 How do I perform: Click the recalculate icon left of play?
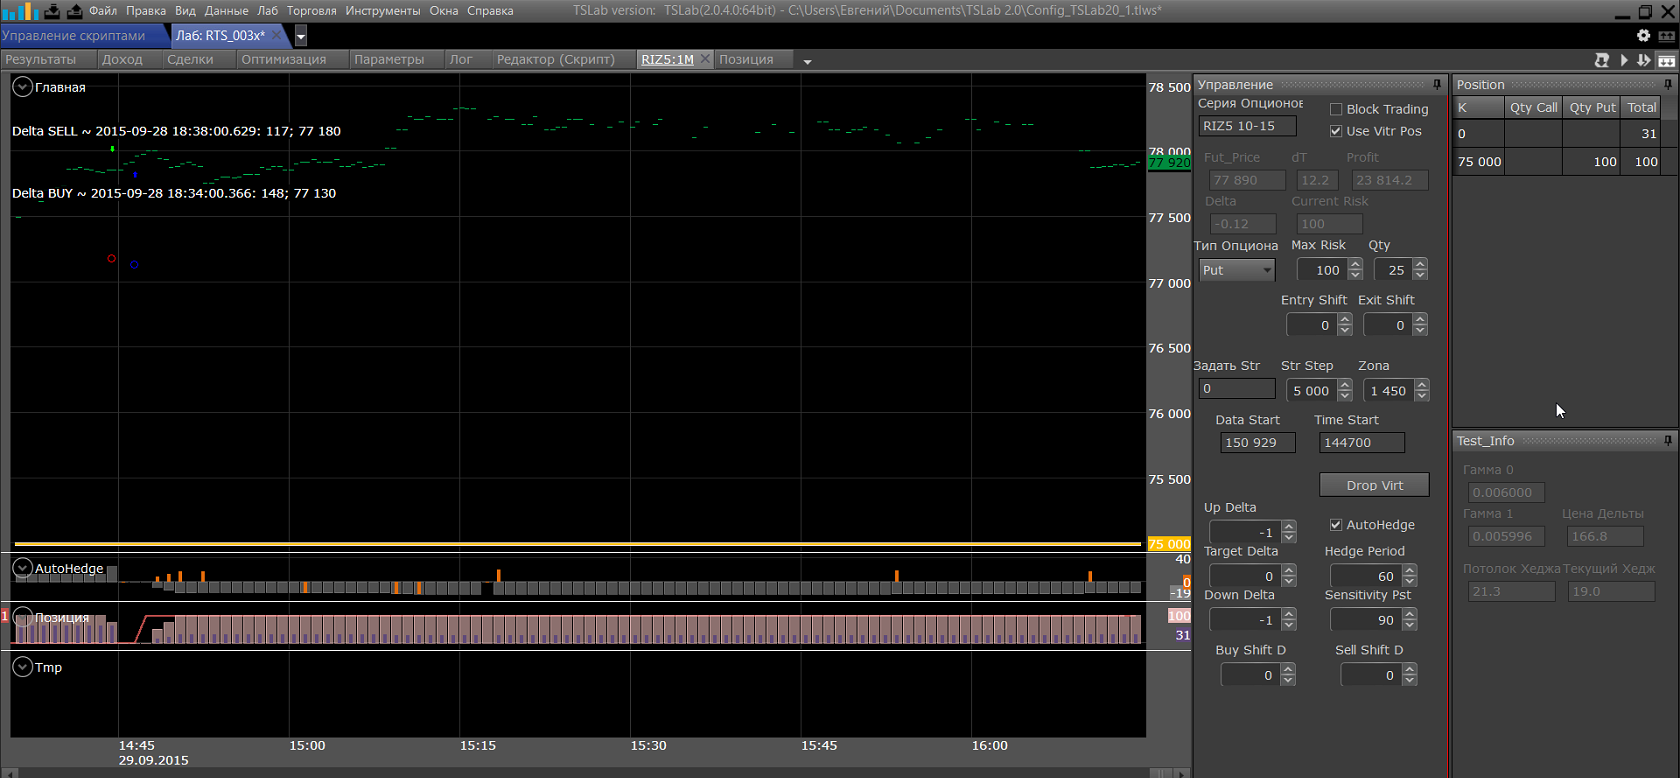tap(1601, 60)
